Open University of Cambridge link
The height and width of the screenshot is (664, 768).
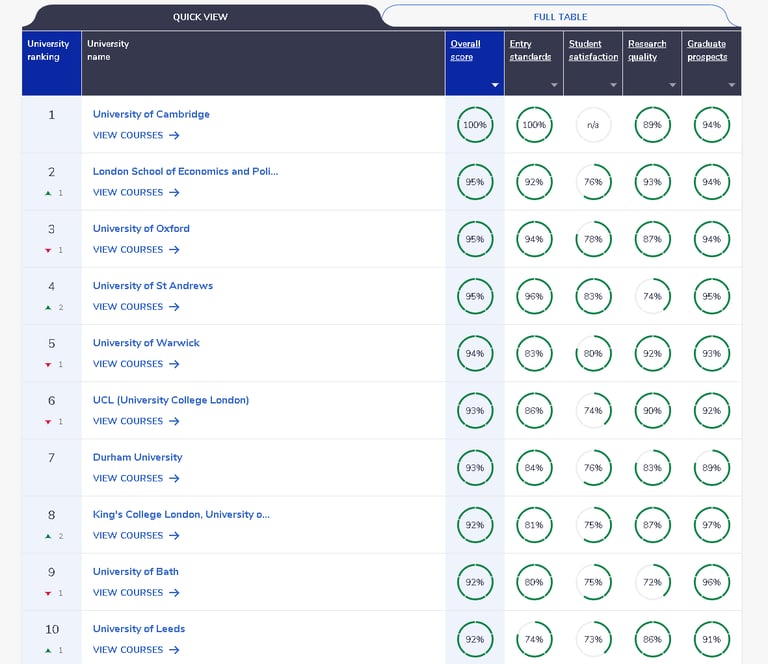coord(151,114)
